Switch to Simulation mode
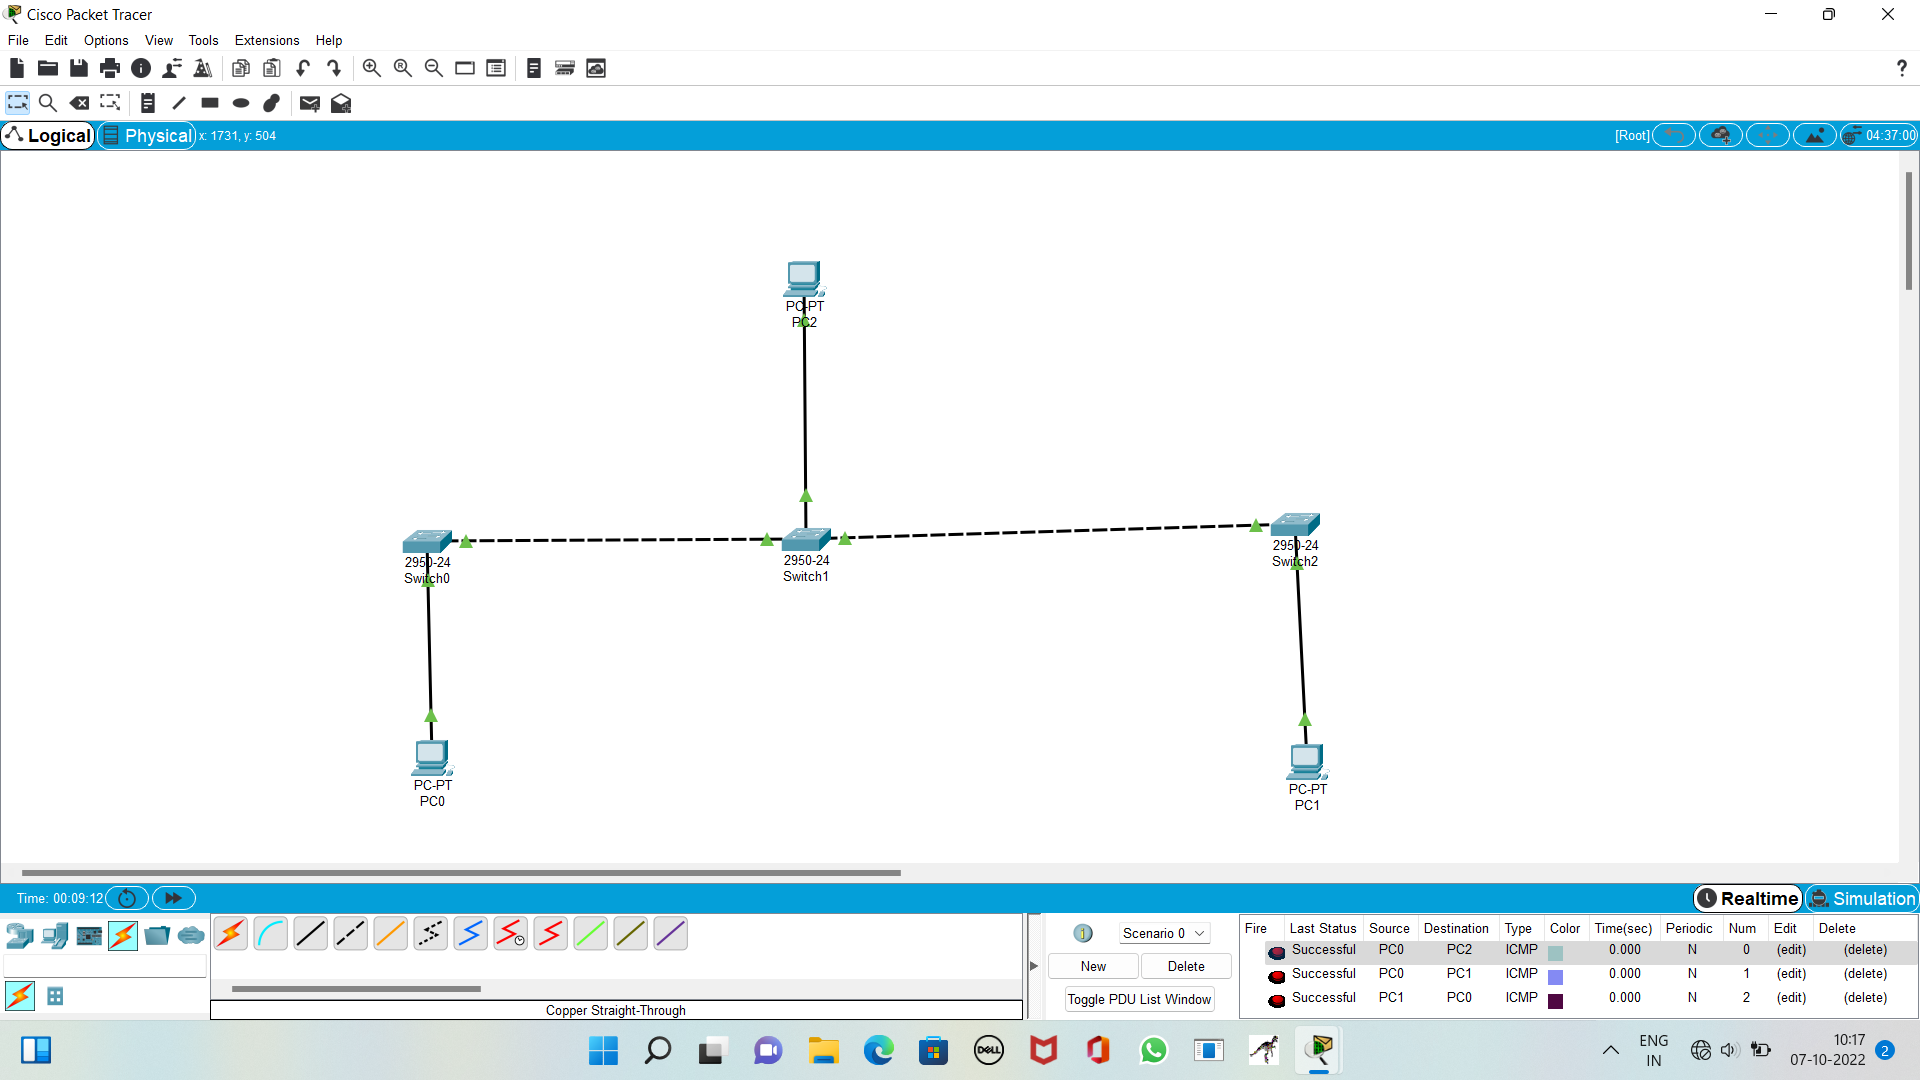This screenshot has height=1080, width=1920. pos(1862,898)
